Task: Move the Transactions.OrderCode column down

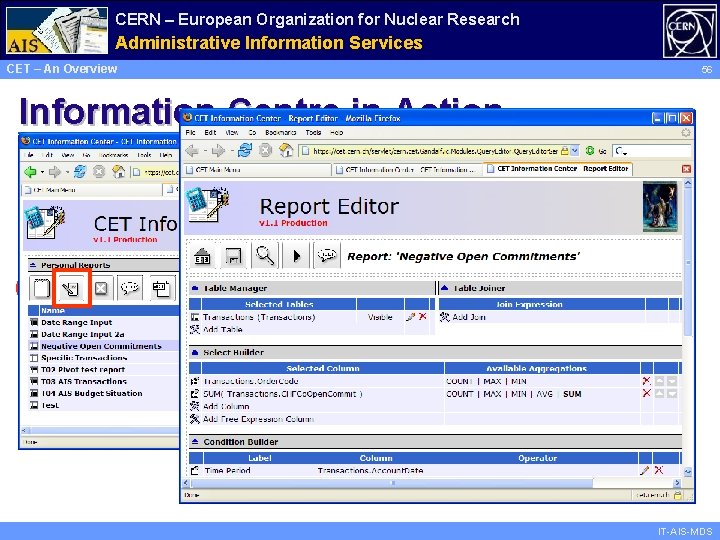Action: (672, 381)
